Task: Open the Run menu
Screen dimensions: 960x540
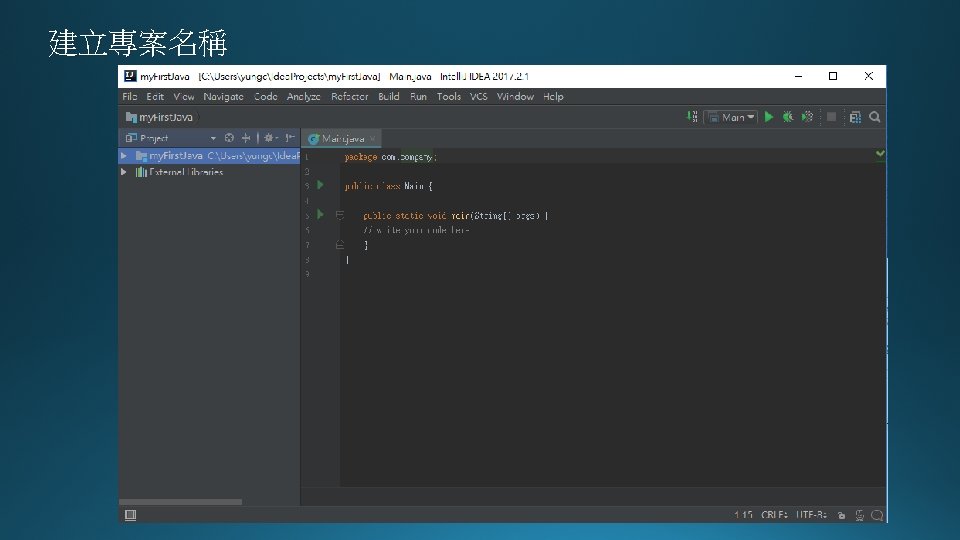Action: pos(418,97)
